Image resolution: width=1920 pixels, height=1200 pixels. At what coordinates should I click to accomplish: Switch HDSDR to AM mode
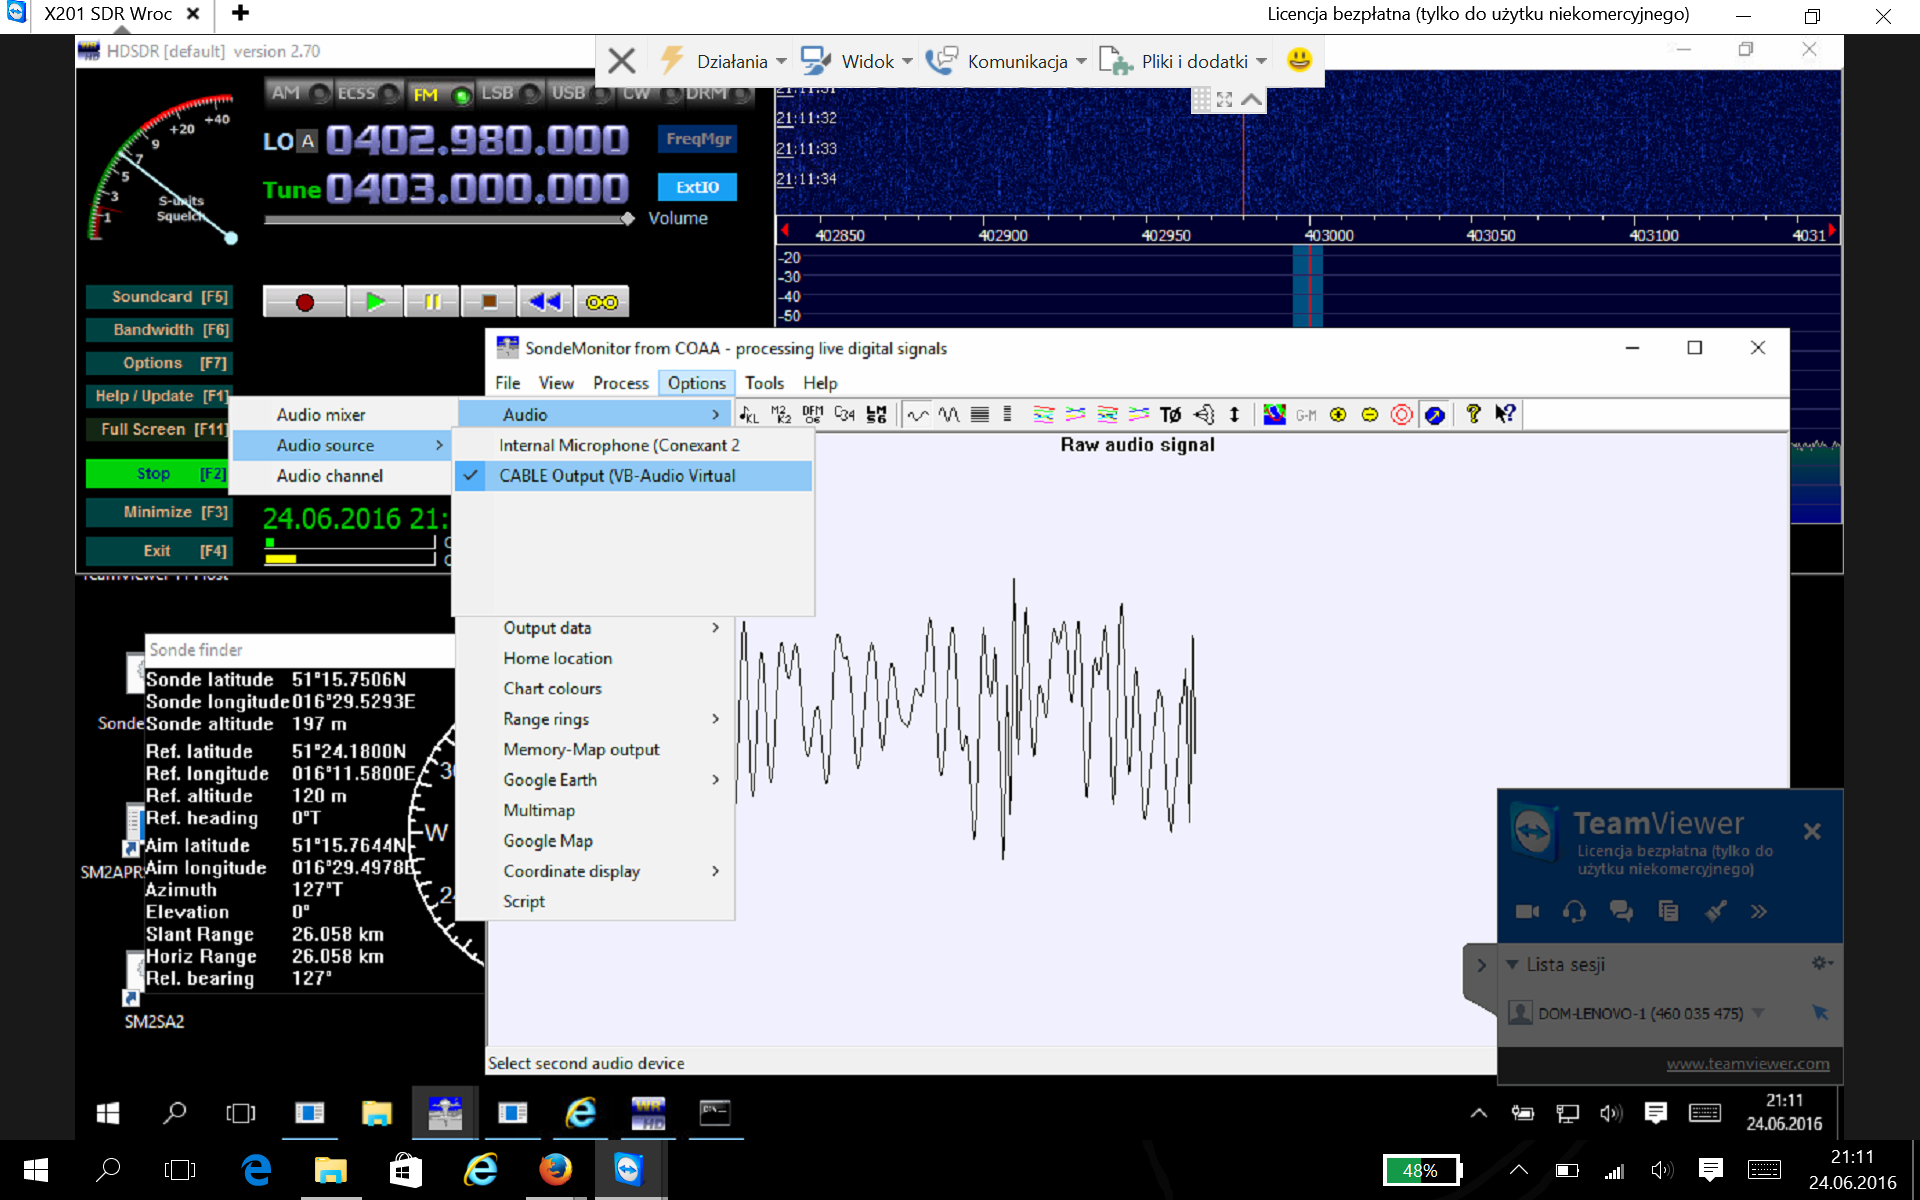click(298, 93)
